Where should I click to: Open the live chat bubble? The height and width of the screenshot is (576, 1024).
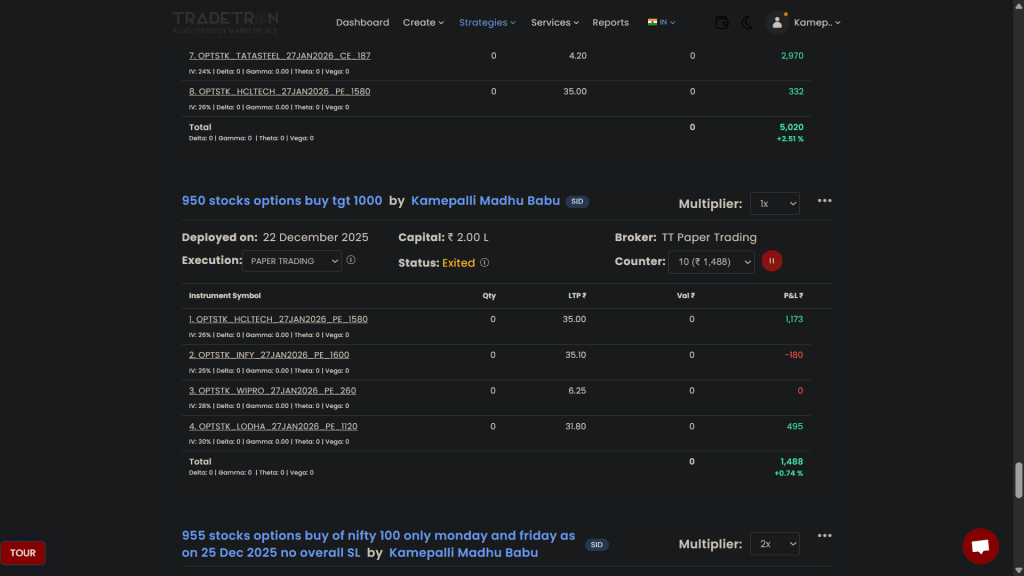pos(980,546)
